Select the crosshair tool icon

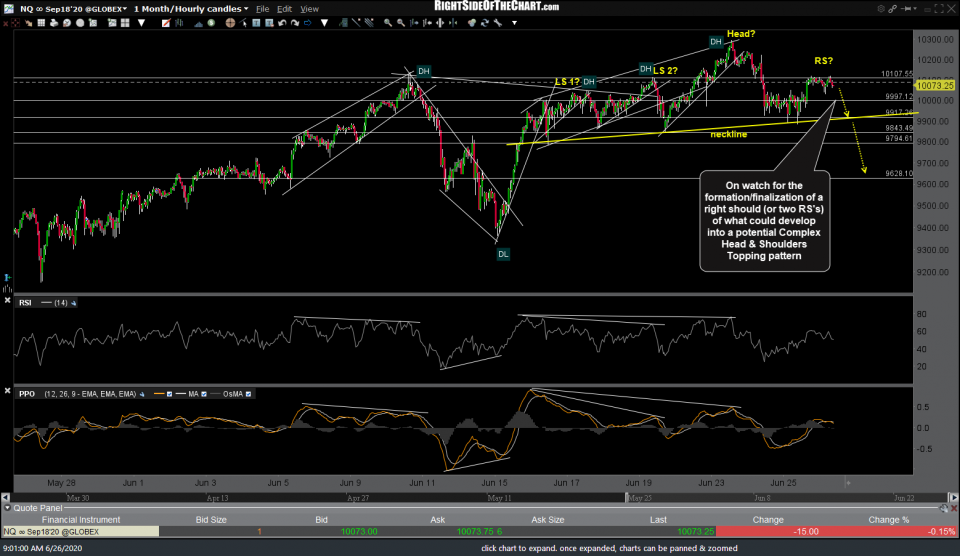point(230,23)
